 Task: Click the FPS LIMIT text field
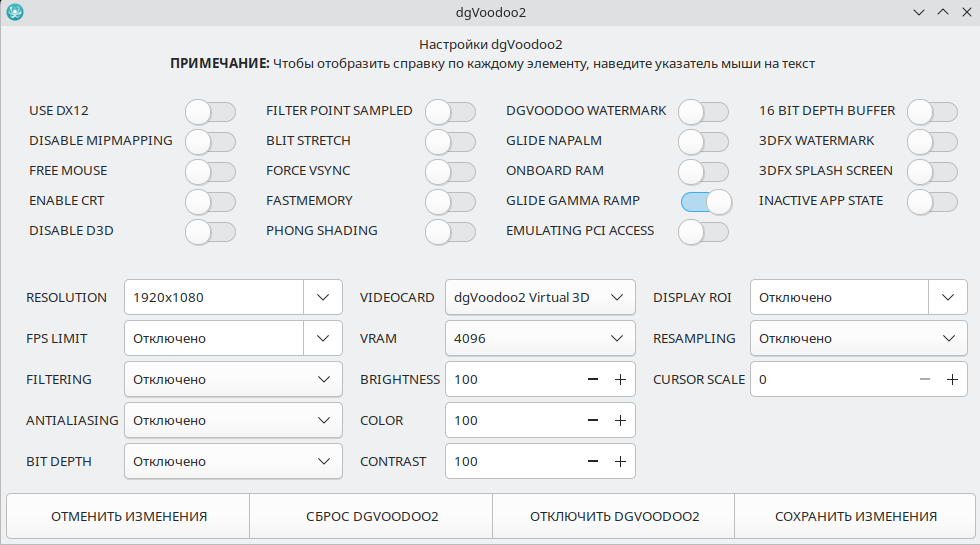[x=214, y=339]
